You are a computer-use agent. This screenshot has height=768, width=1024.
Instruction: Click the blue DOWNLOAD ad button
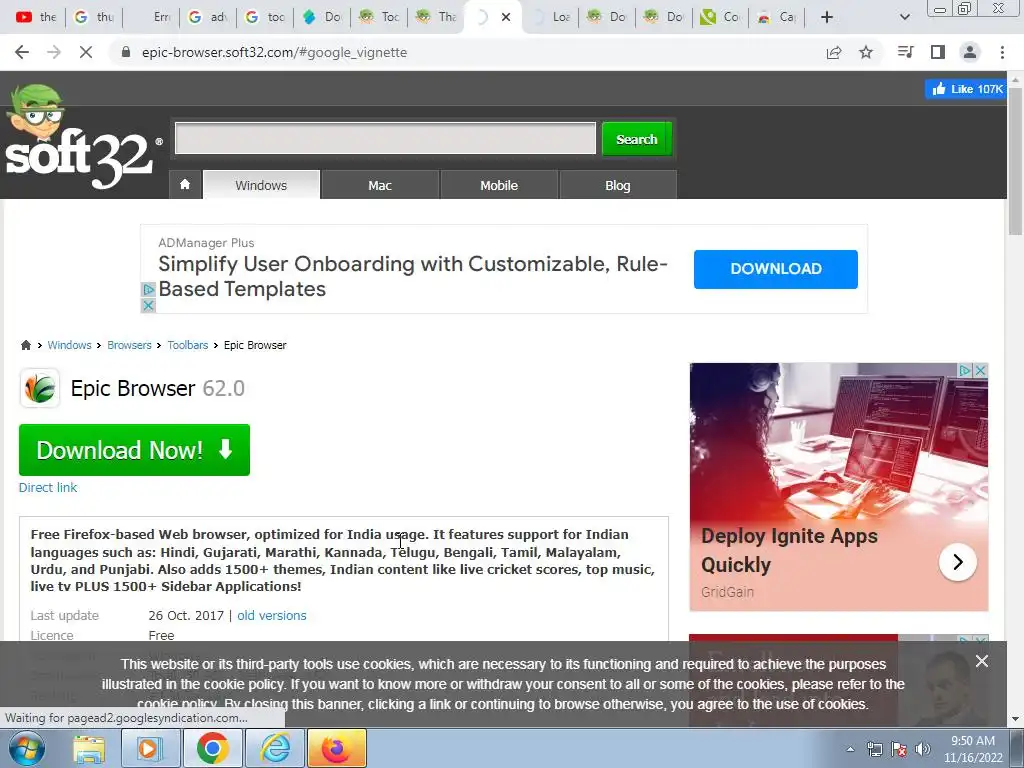point(776,269)
